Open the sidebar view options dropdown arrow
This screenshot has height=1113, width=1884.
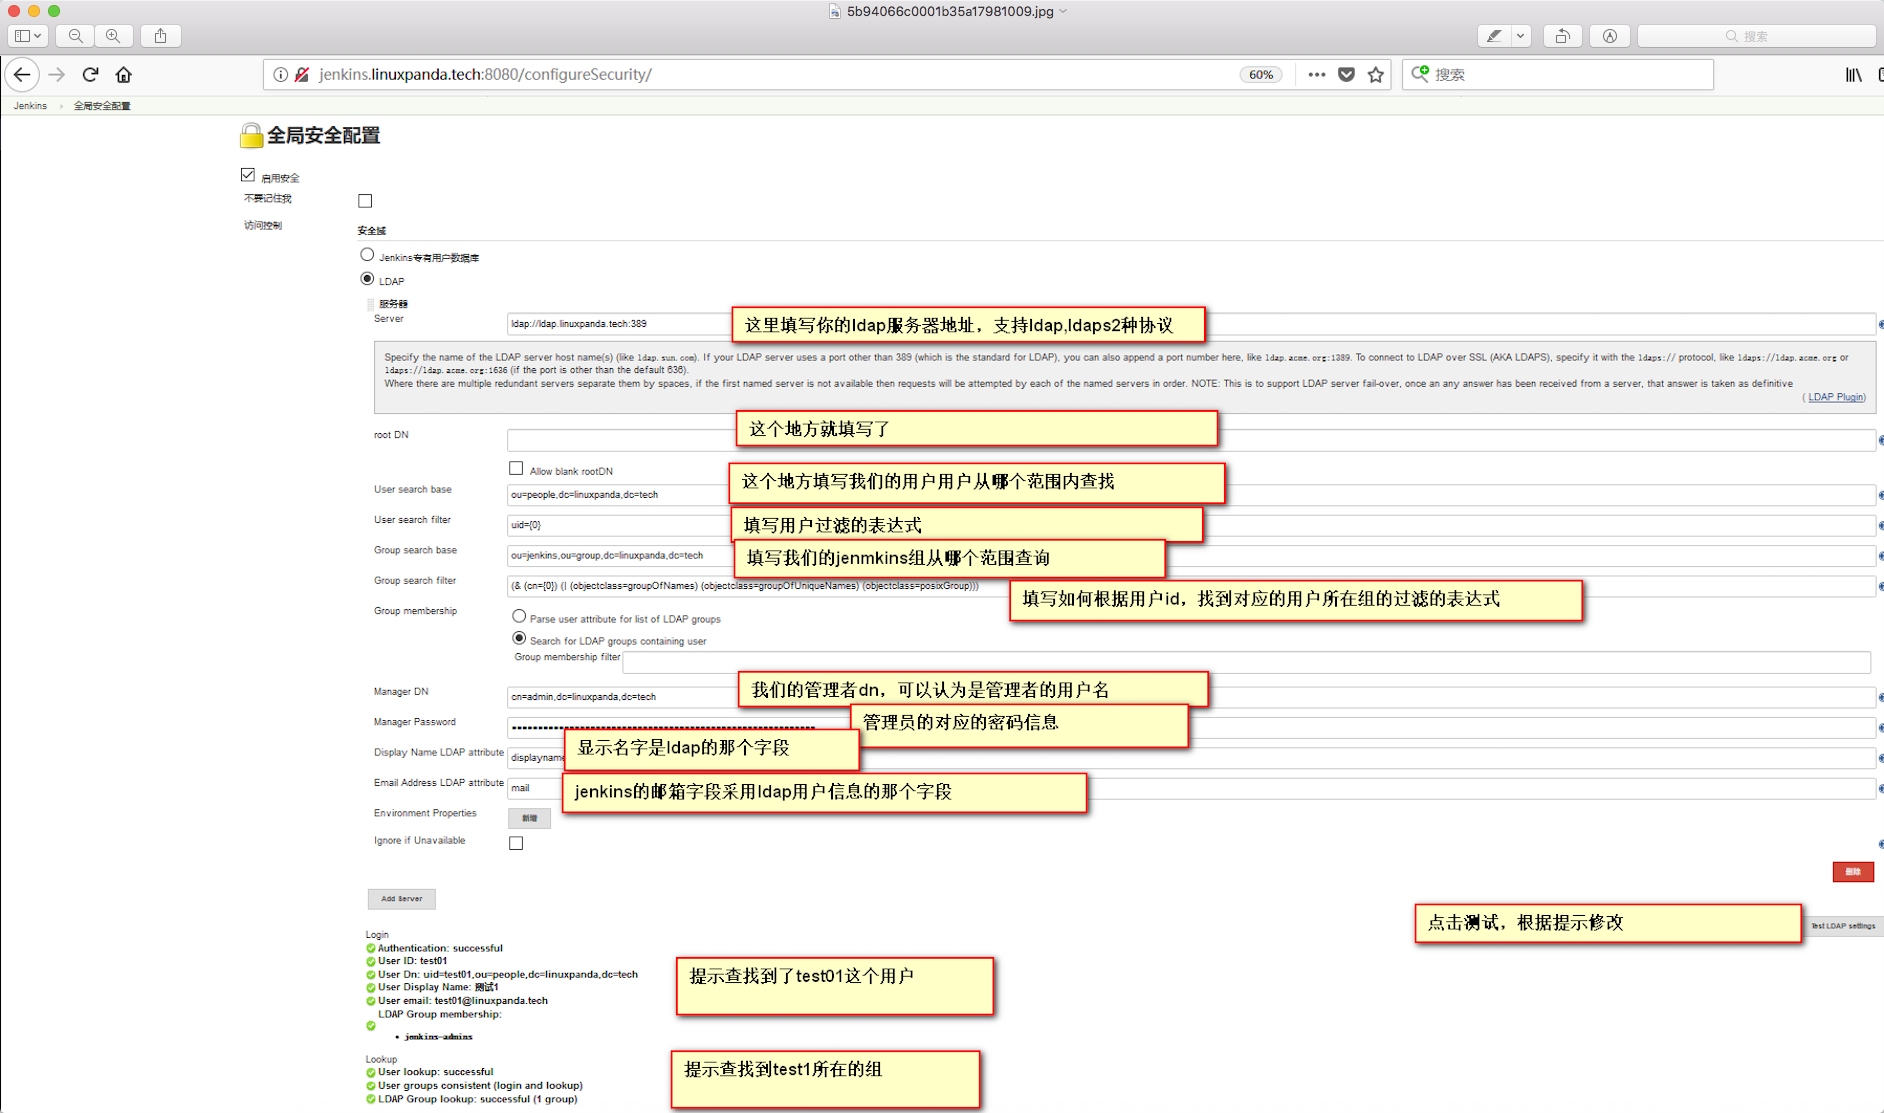click(38, 36)
